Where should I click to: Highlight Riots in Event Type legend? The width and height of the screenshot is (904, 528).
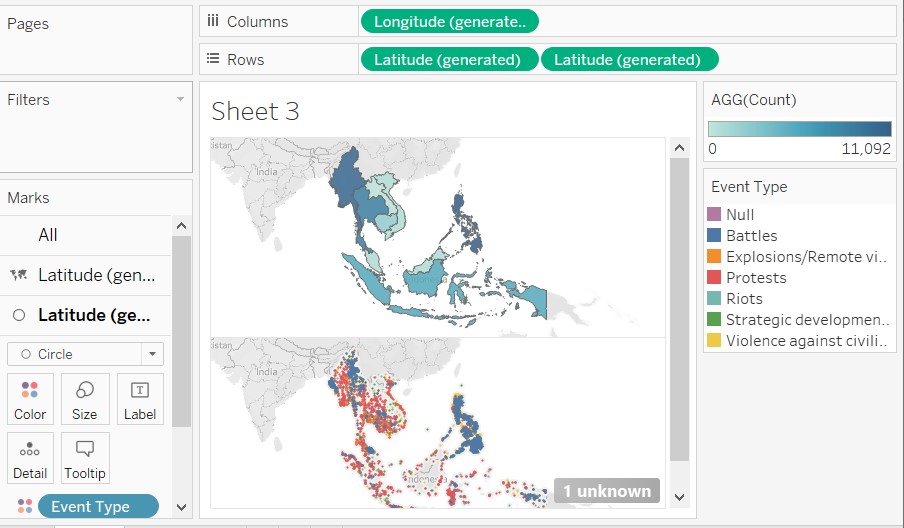point(744,299)
